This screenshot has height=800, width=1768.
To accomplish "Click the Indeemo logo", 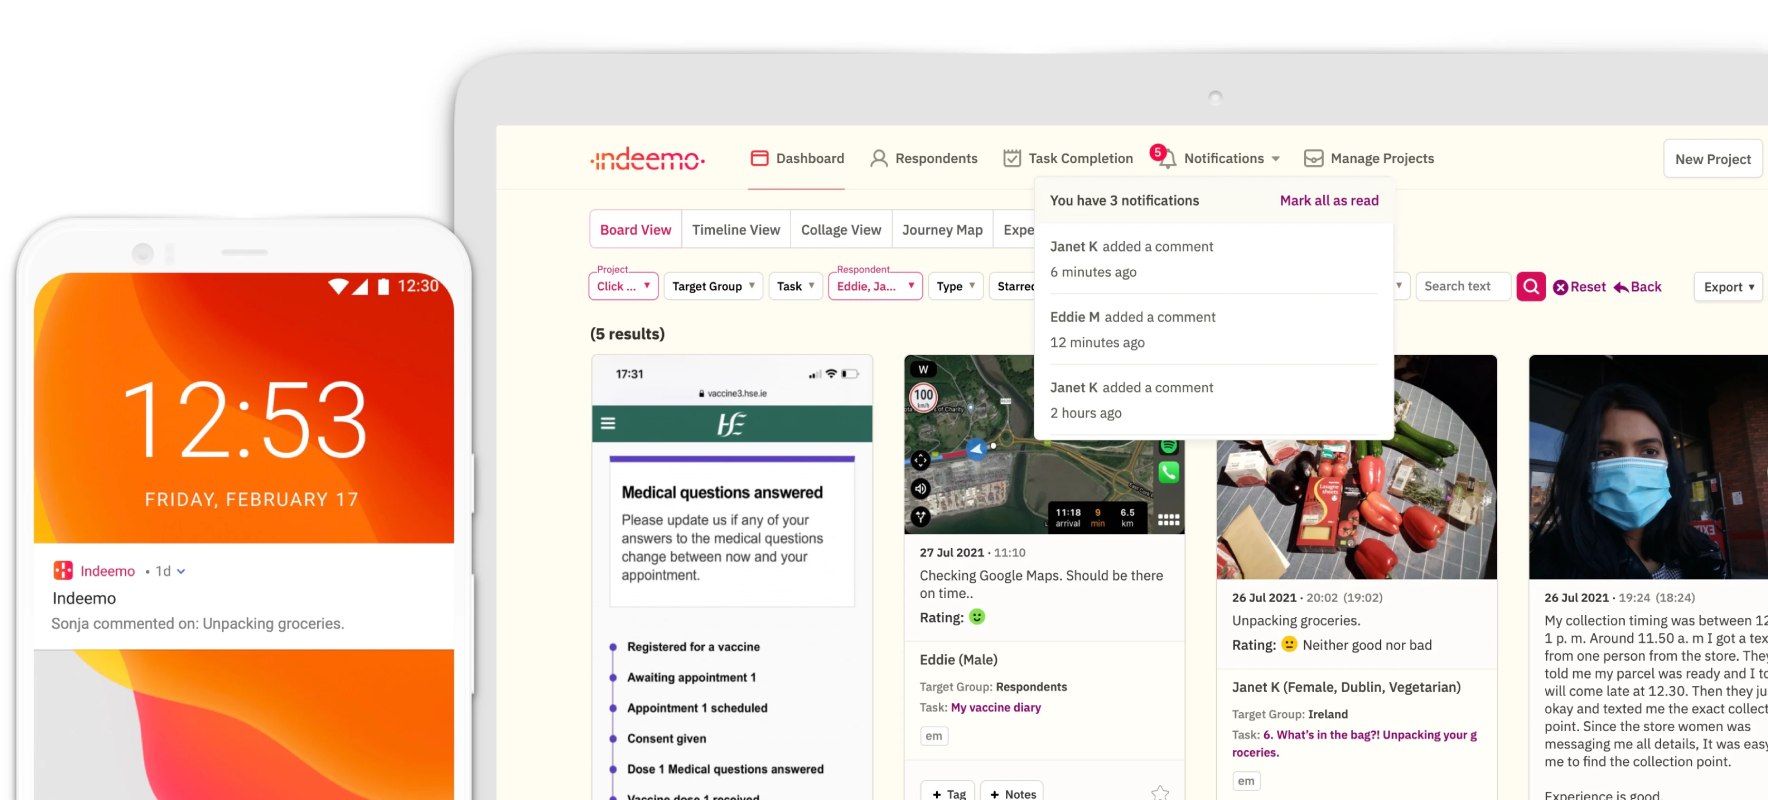I will point(647,158).
